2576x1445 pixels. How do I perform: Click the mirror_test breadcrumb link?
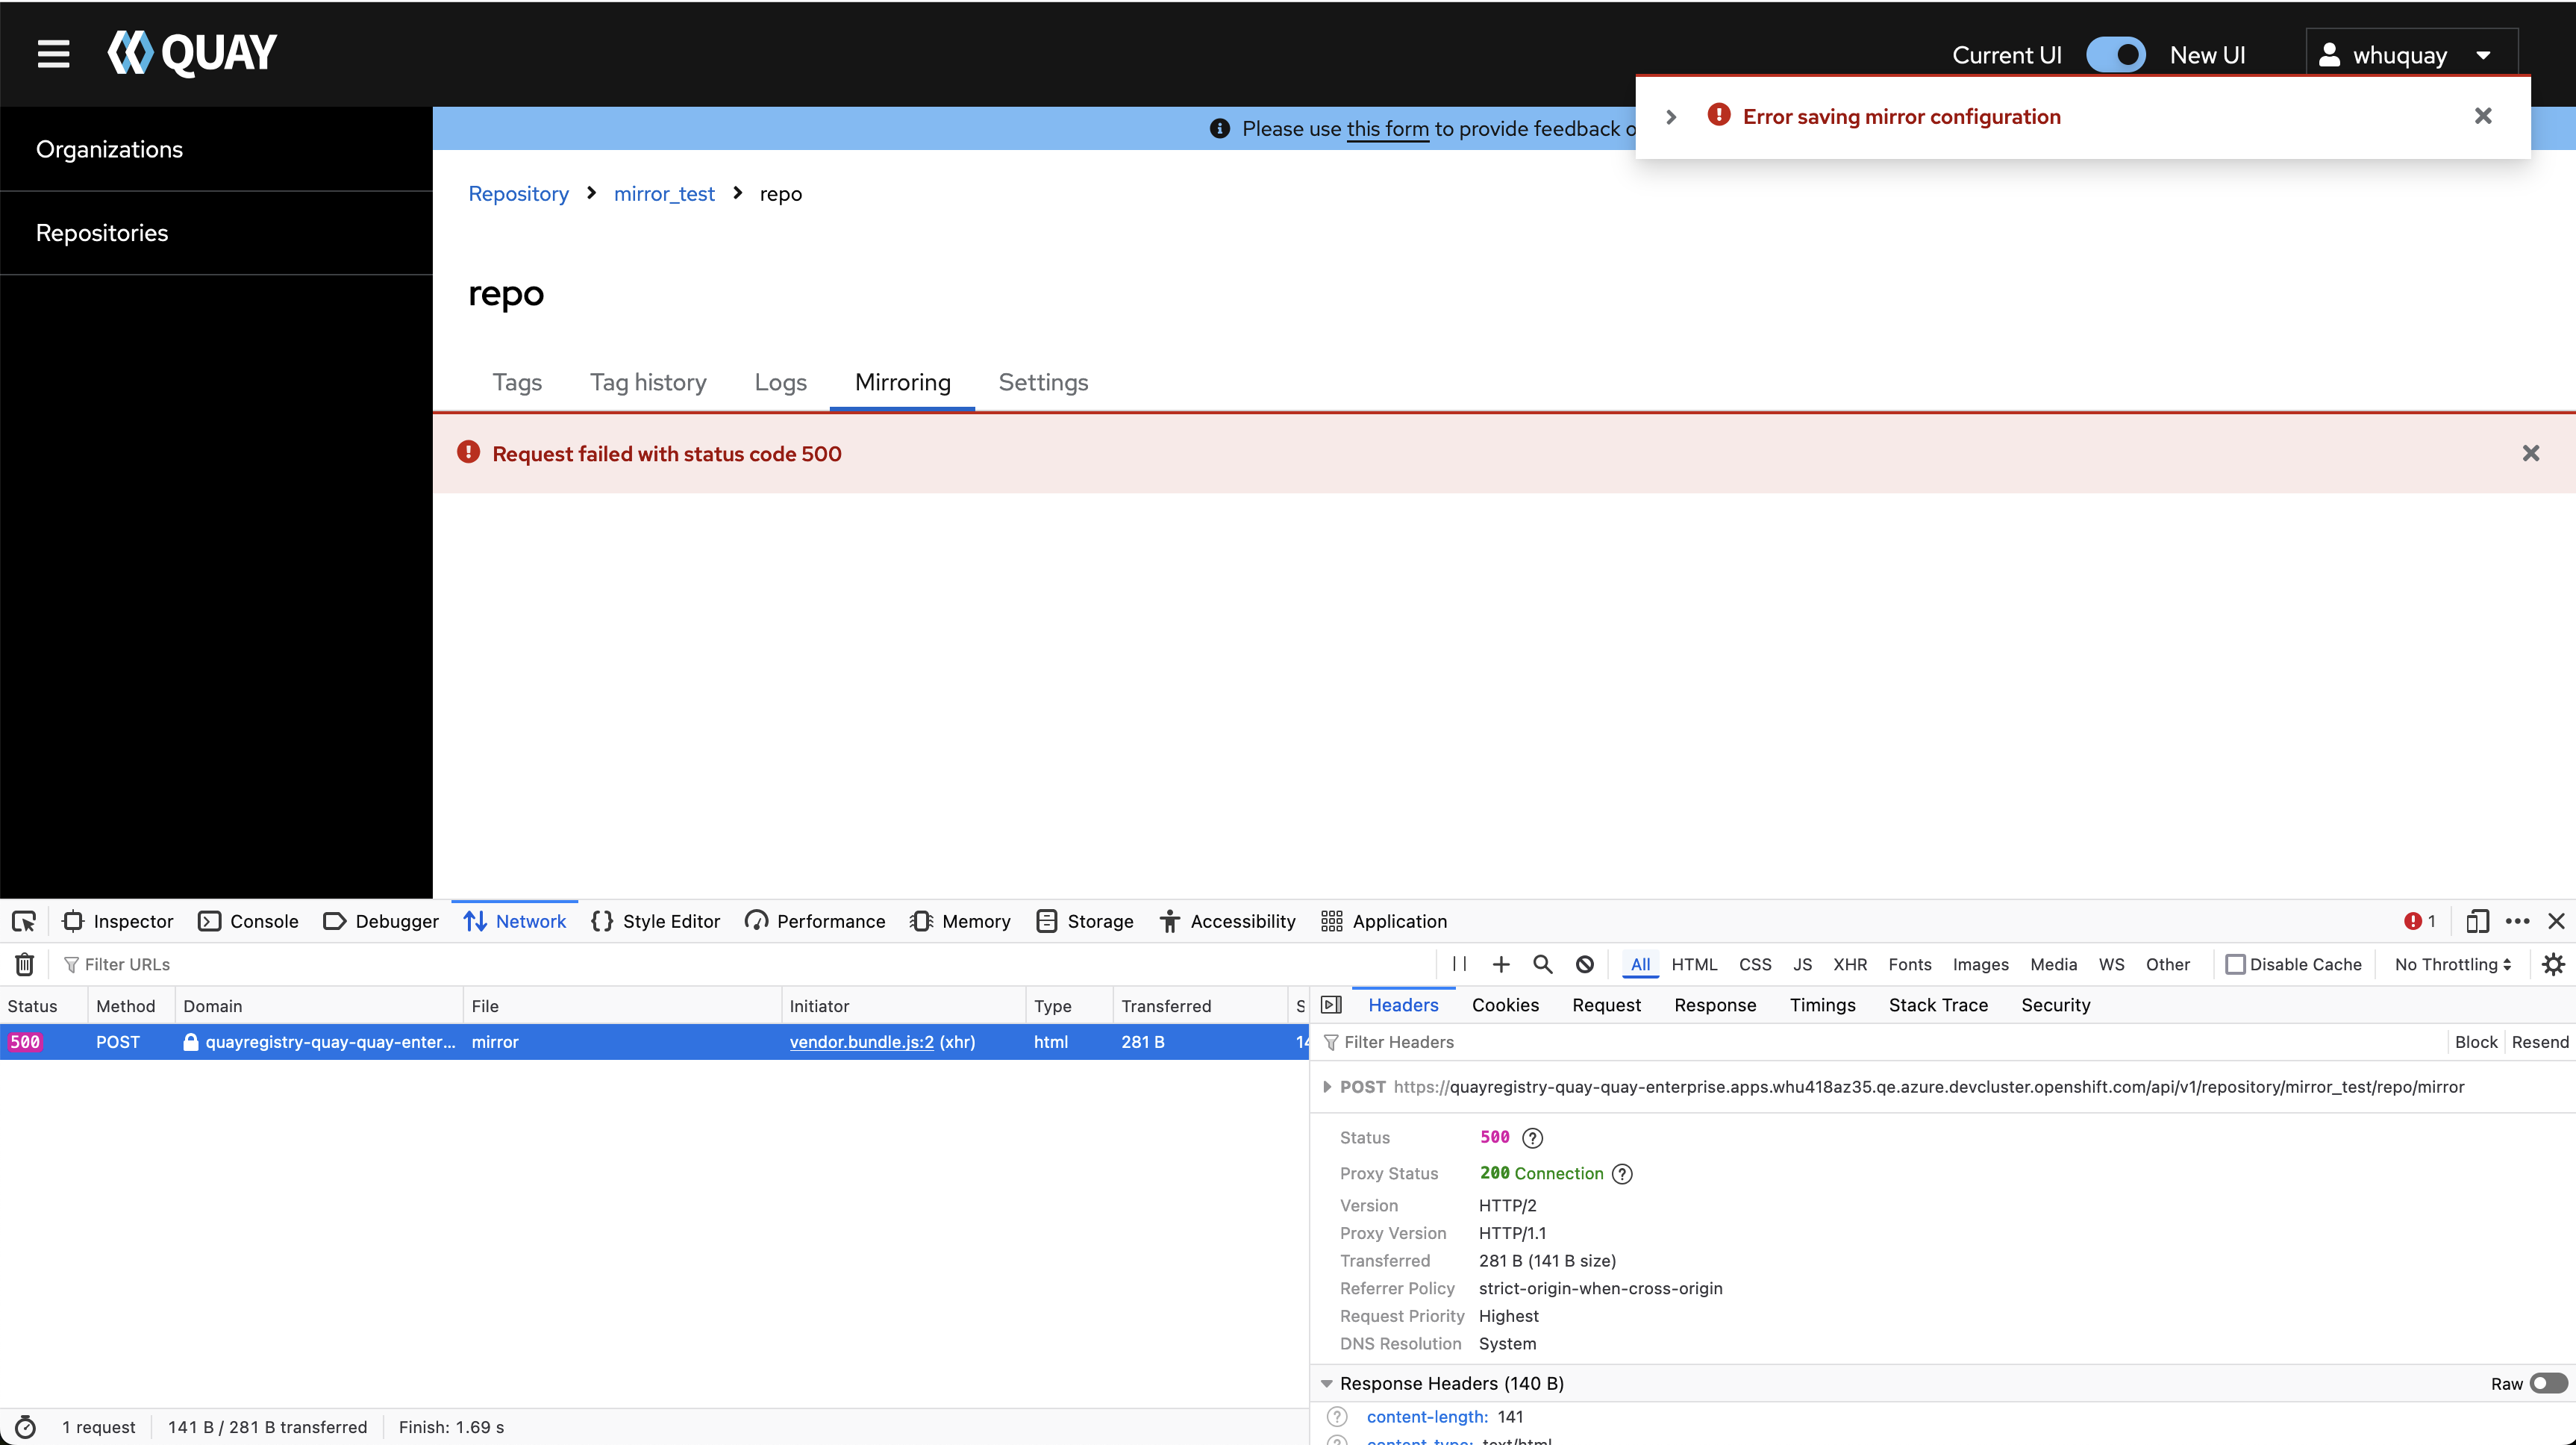pos(664,194)
